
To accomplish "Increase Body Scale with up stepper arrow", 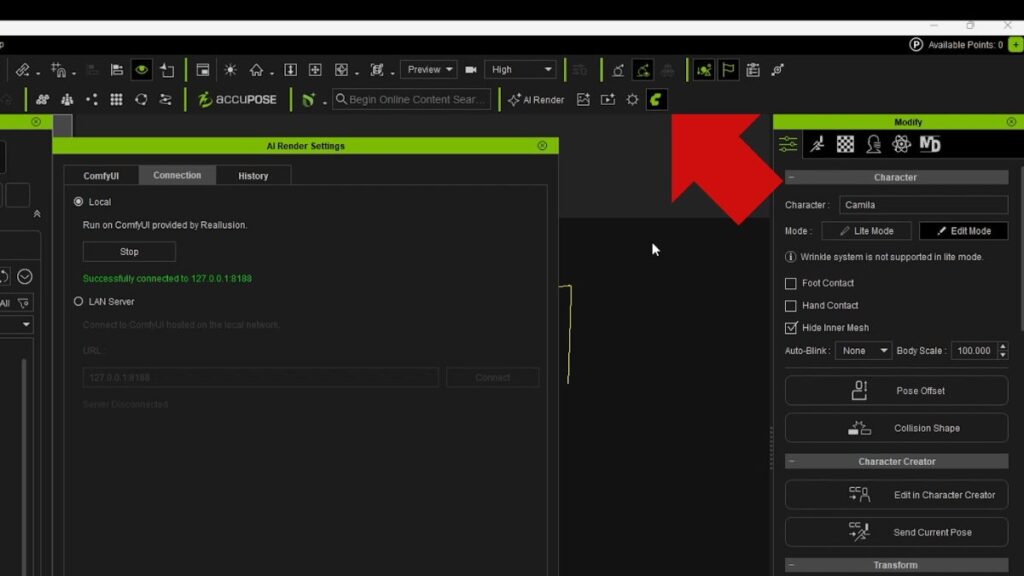I will click(x=1003, y=346).
